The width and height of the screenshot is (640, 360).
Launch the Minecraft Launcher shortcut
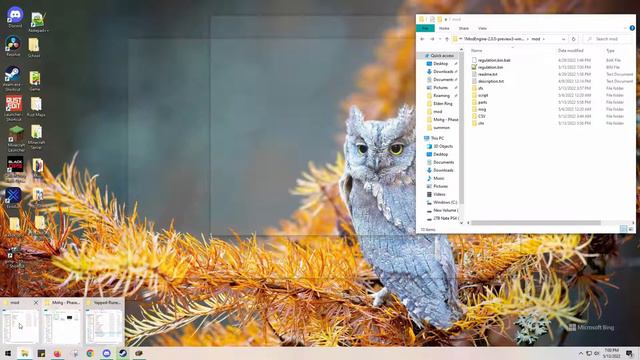tap(16, 139)
